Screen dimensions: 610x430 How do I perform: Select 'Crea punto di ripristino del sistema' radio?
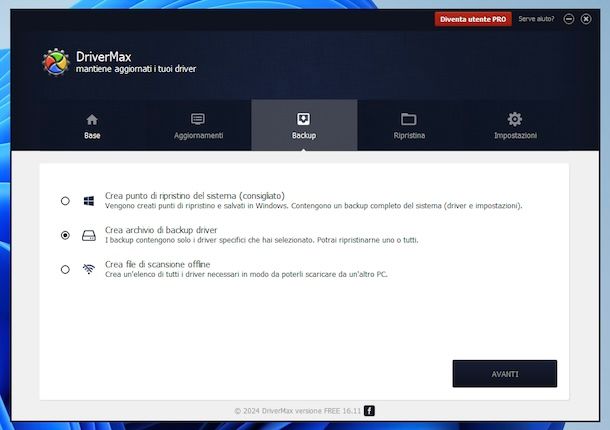(65, 201)
